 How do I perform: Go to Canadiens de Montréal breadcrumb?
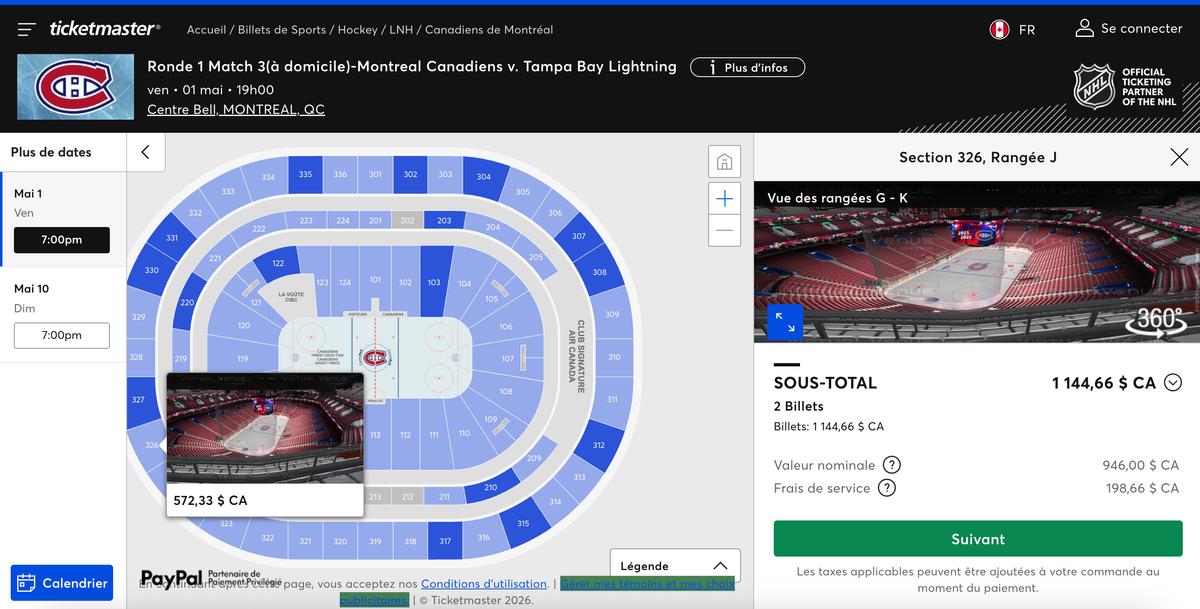click(x=488, y=30)
